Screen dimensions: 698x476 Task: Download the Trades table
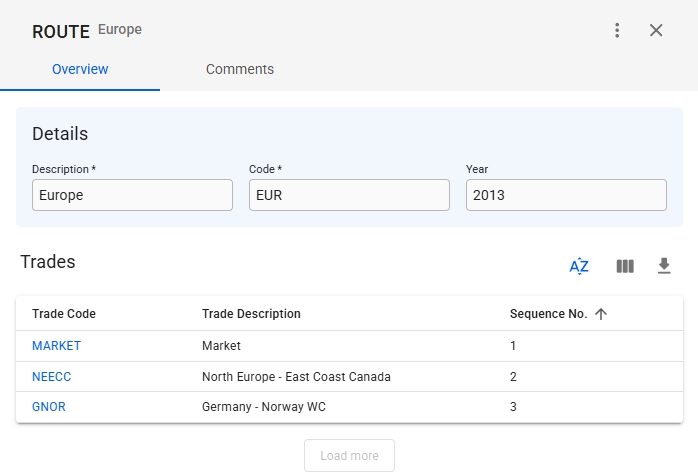[x=664, y=266]
